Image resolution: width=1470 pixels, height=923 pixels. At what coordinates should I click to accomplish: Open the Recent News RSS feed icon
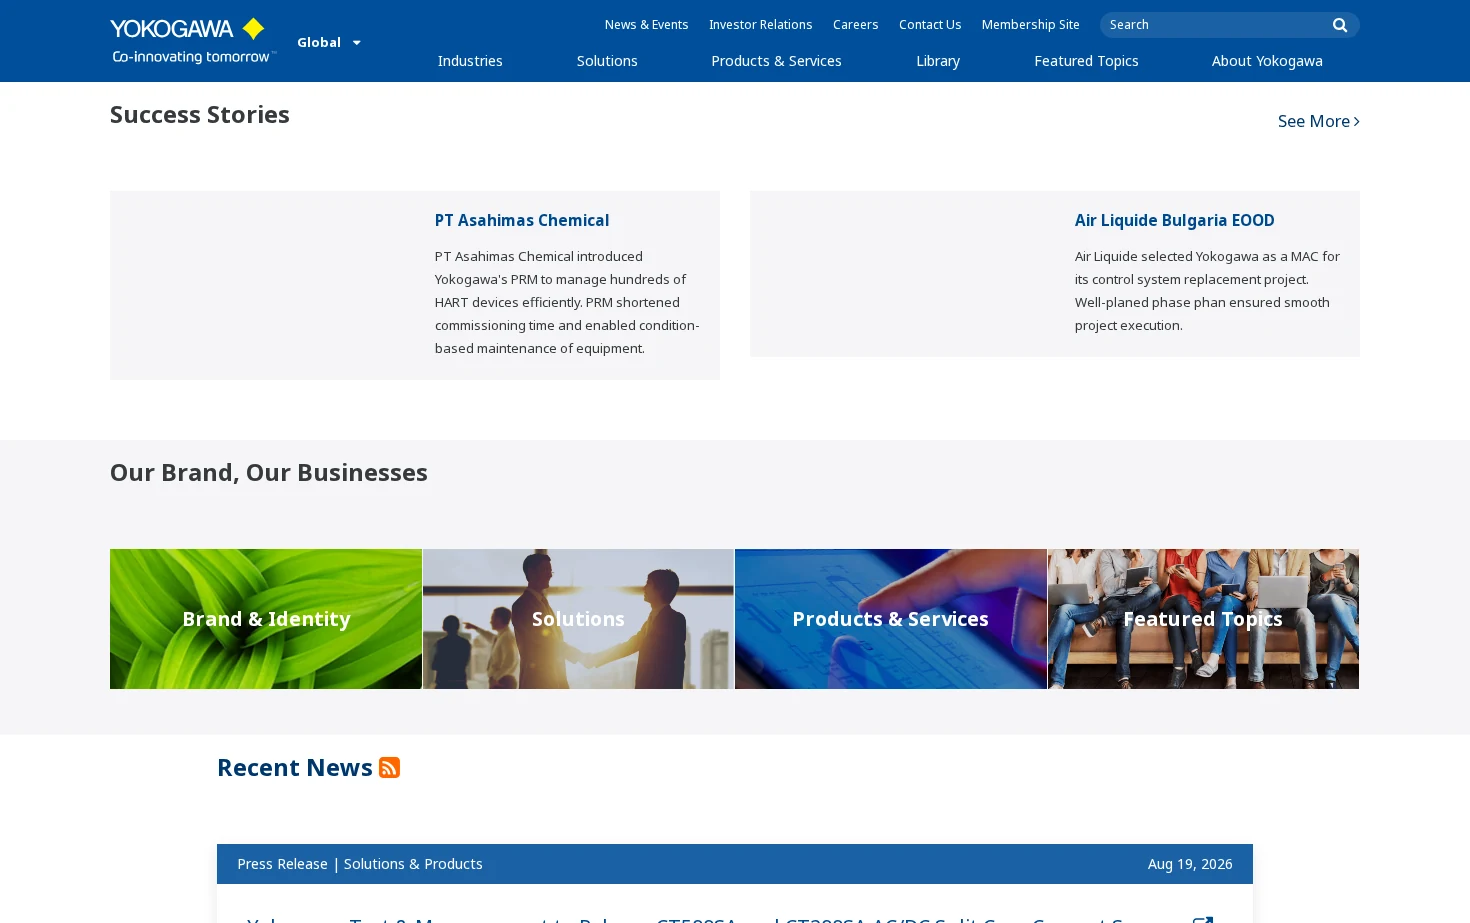(x=389, y=767)
